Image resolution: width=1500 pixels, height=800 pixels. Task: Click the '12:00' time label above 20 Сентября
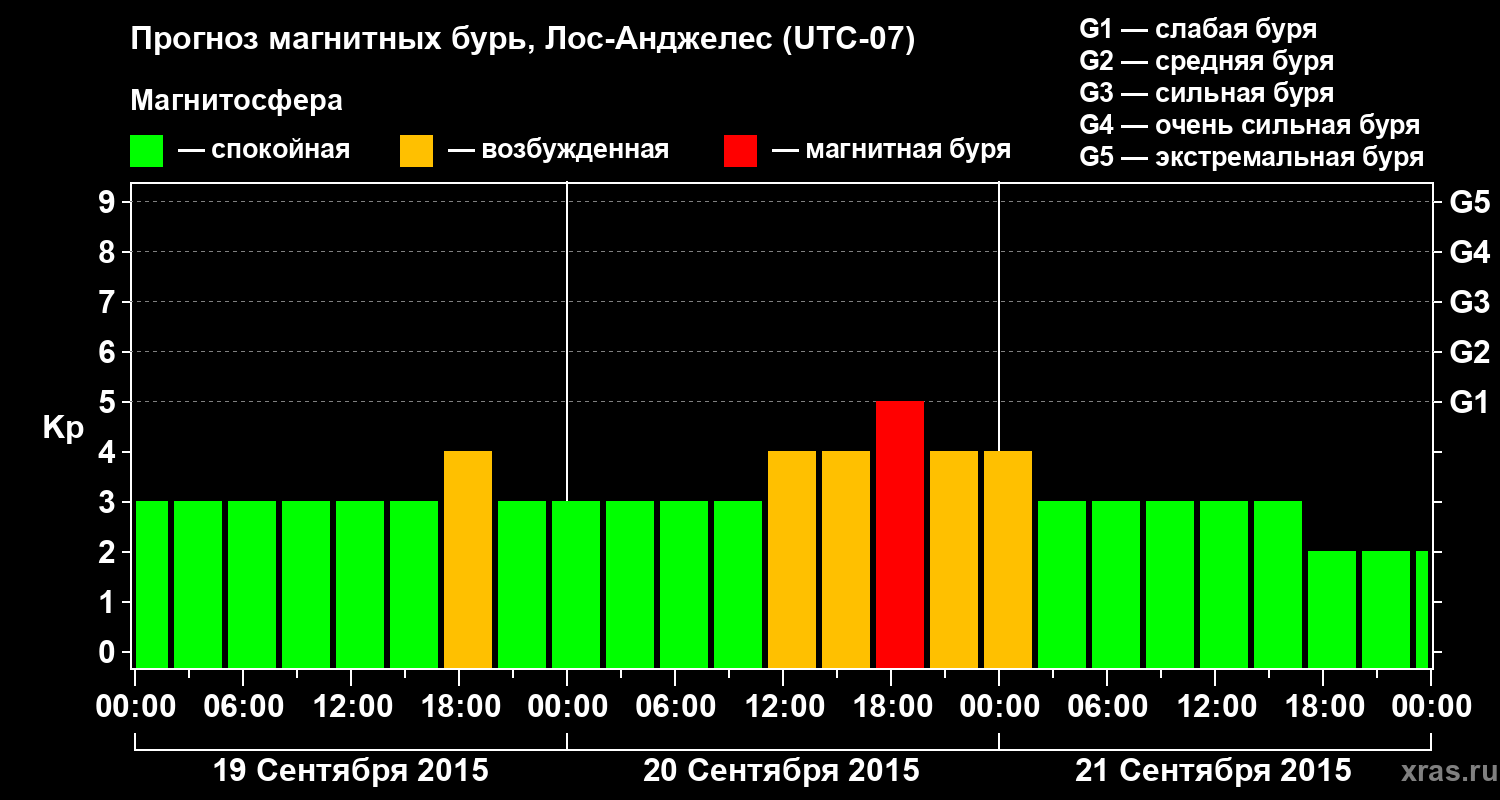click(783, 707)
